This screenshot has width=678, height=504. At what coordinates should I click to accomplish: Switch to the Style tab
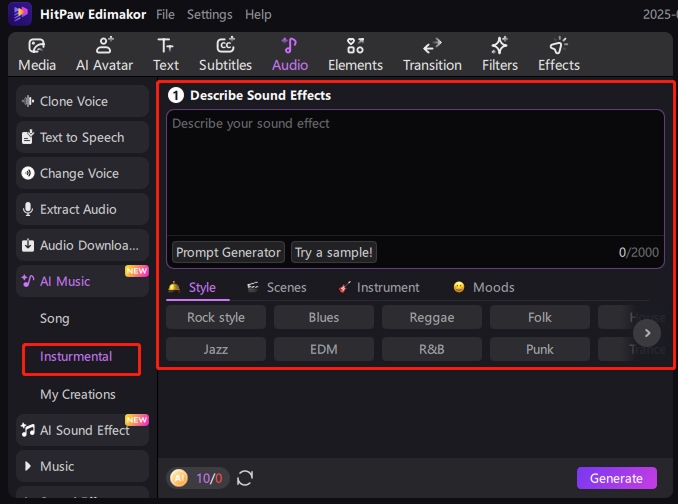coord(198,287)
